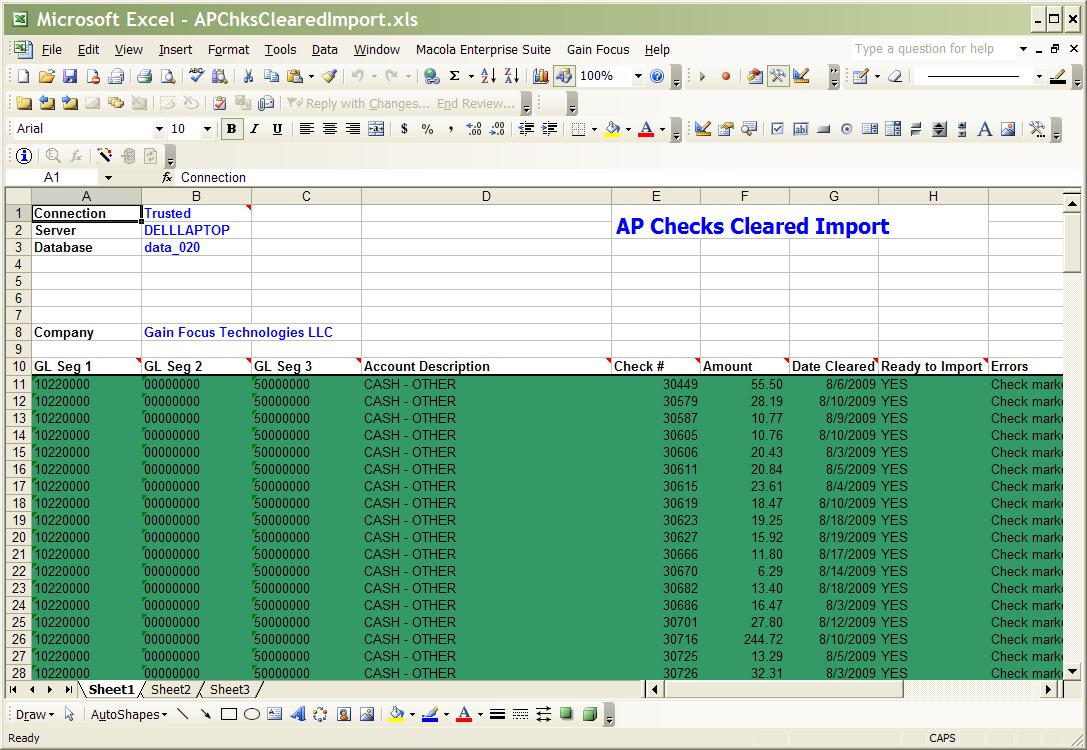Click the blue info circle icon

click(24, 156)
